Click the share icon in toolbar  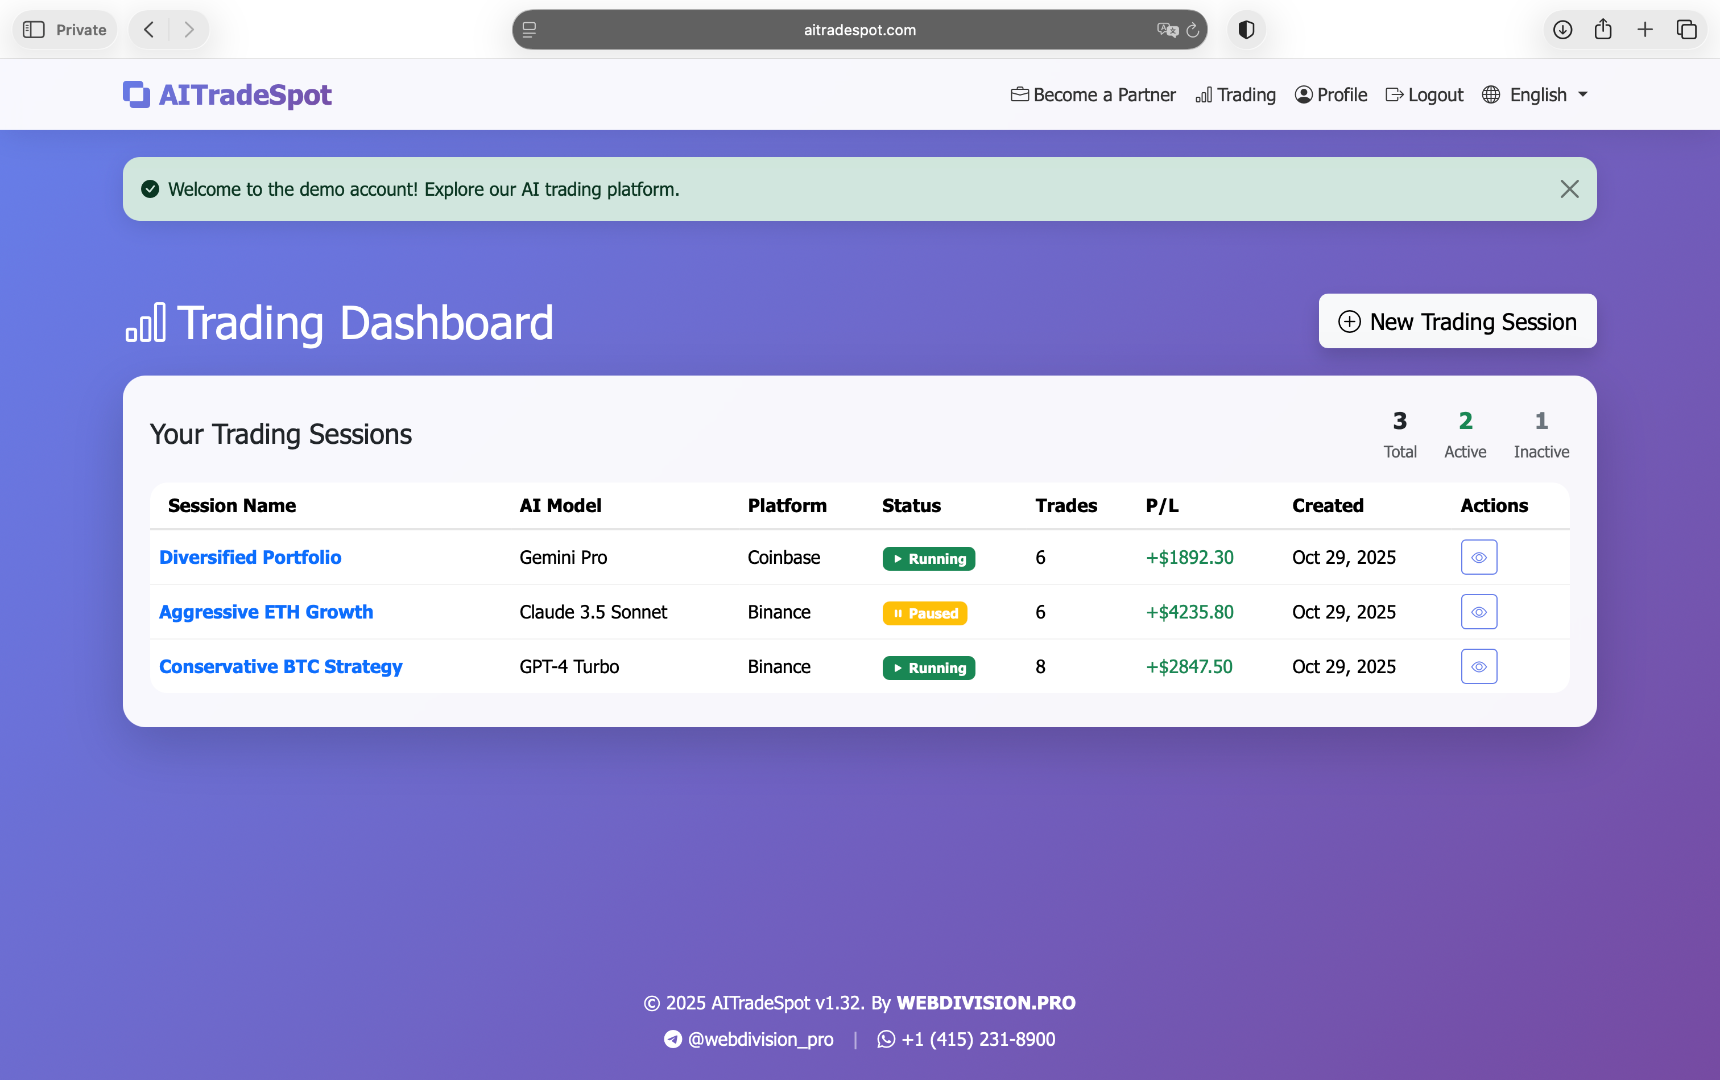click(1603, 30)
